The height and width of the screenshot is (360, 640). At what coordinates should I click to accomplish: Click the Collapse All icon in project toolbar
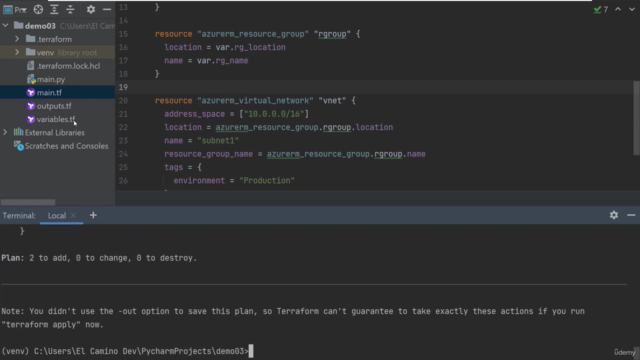[70, 9]
